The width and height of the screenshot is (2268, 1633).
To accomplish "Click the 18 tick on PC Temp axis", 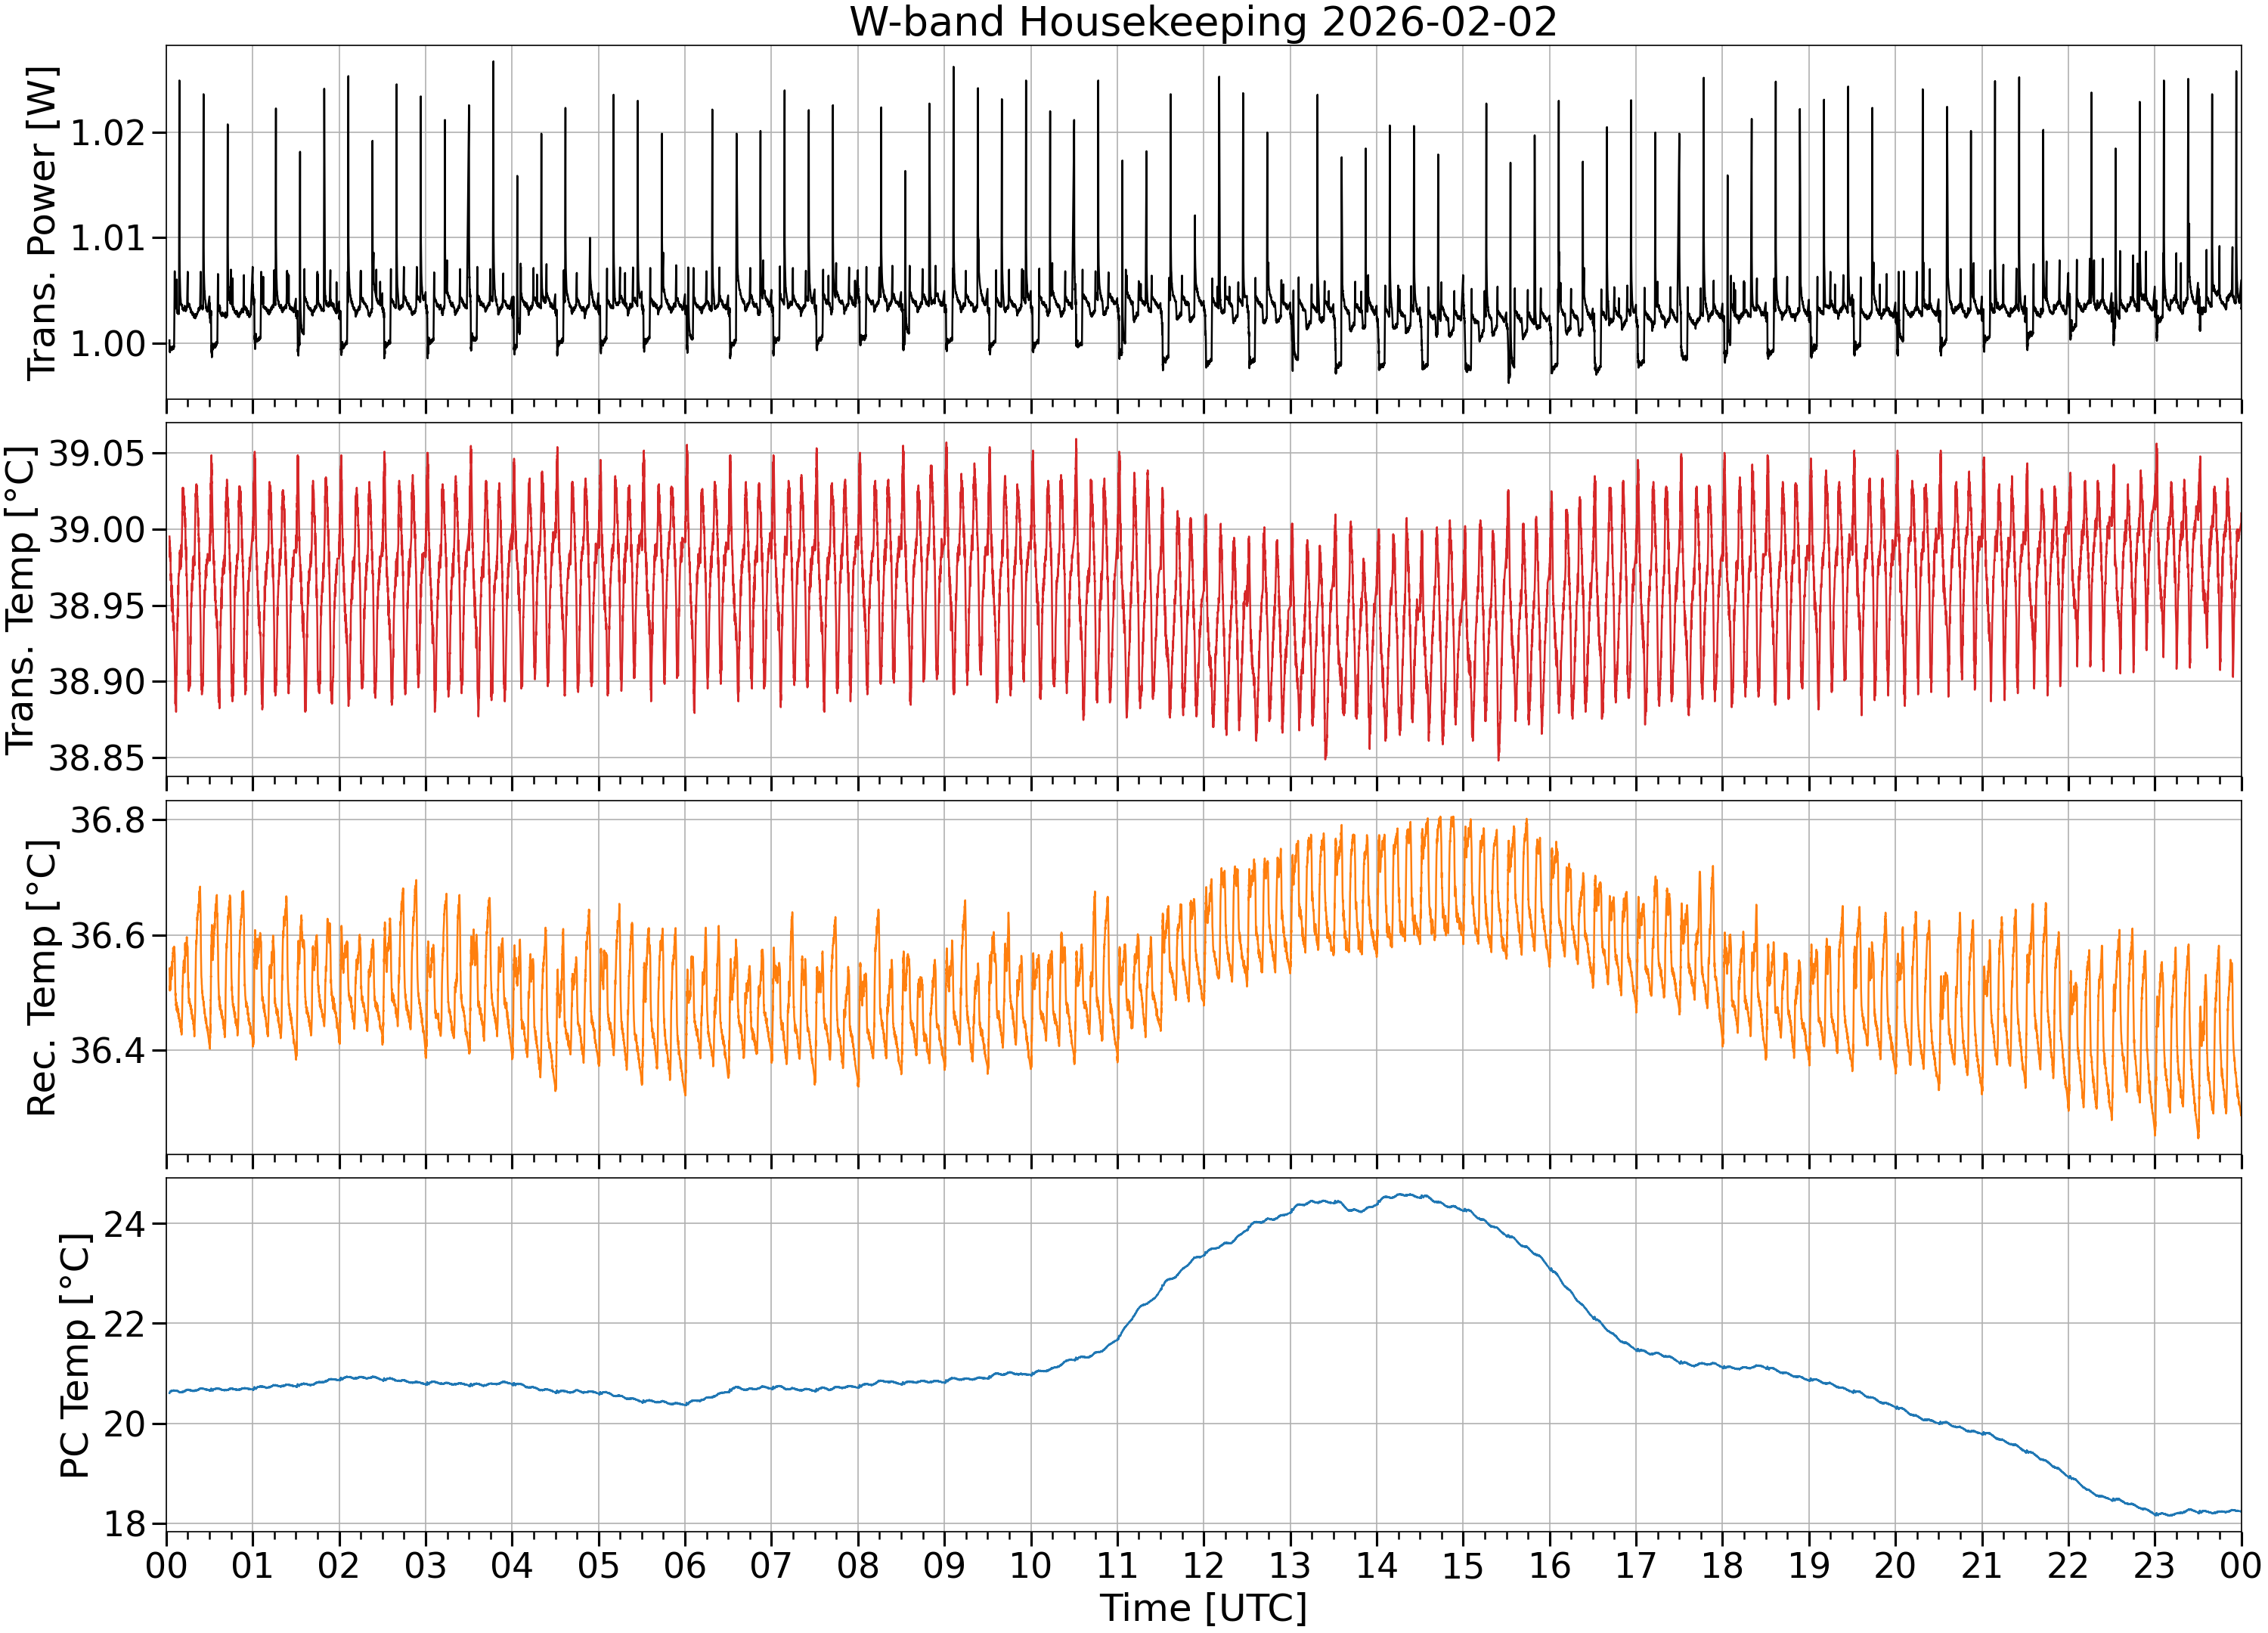I will (x=124, y=1524).
